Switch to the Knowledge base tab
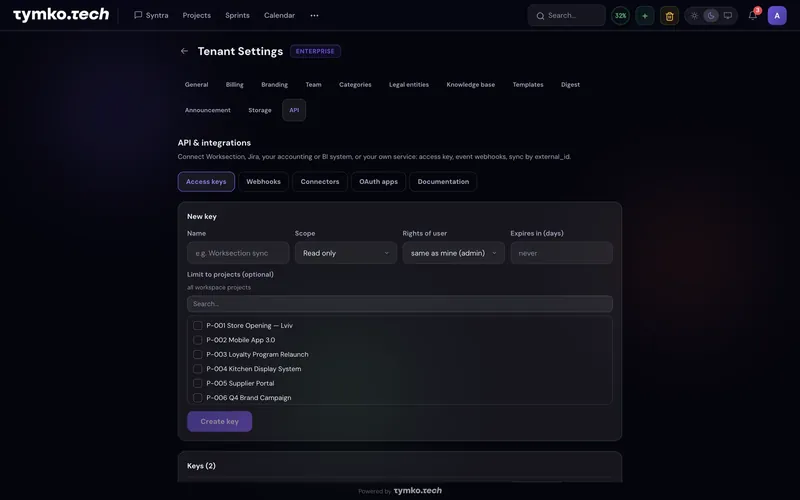The height and width of the screenshot is (500, 800). (x=470, y=85)
